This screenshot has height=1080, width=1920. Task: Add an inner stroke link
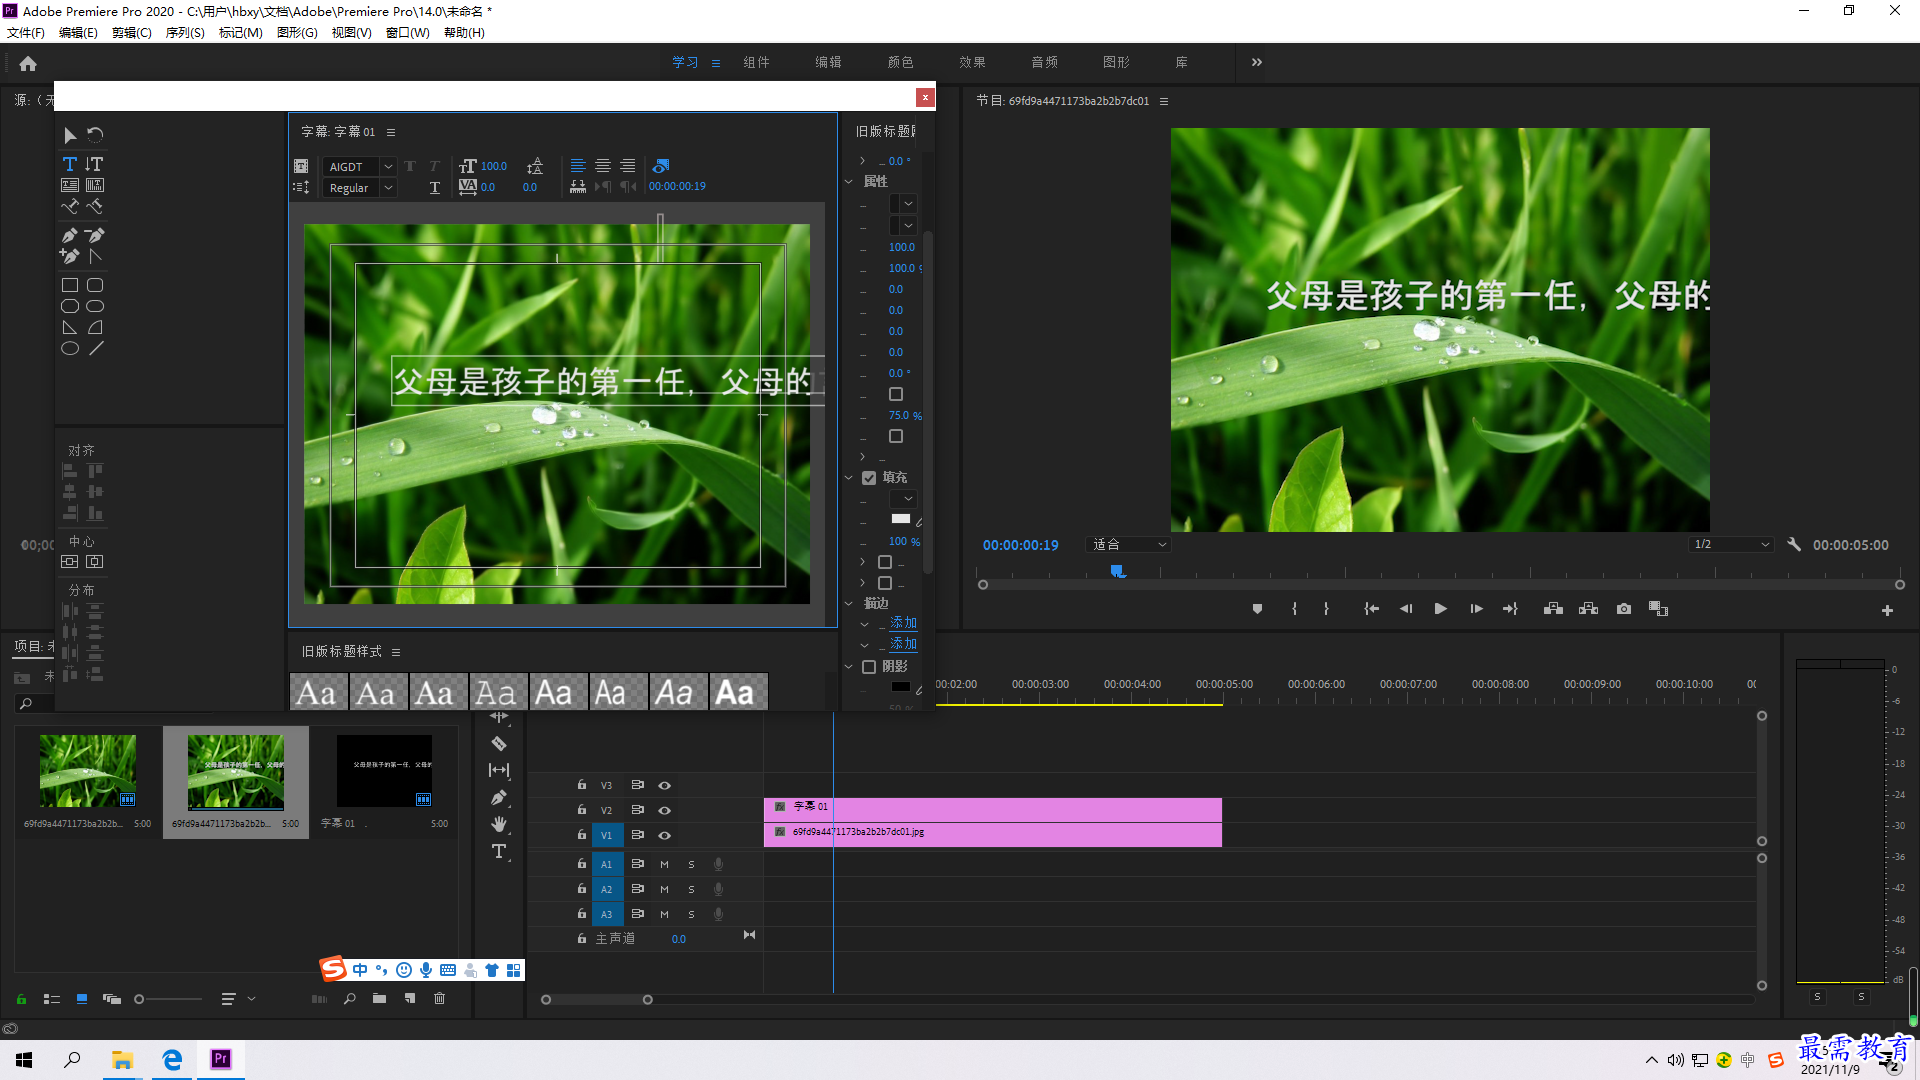point(903,623)
